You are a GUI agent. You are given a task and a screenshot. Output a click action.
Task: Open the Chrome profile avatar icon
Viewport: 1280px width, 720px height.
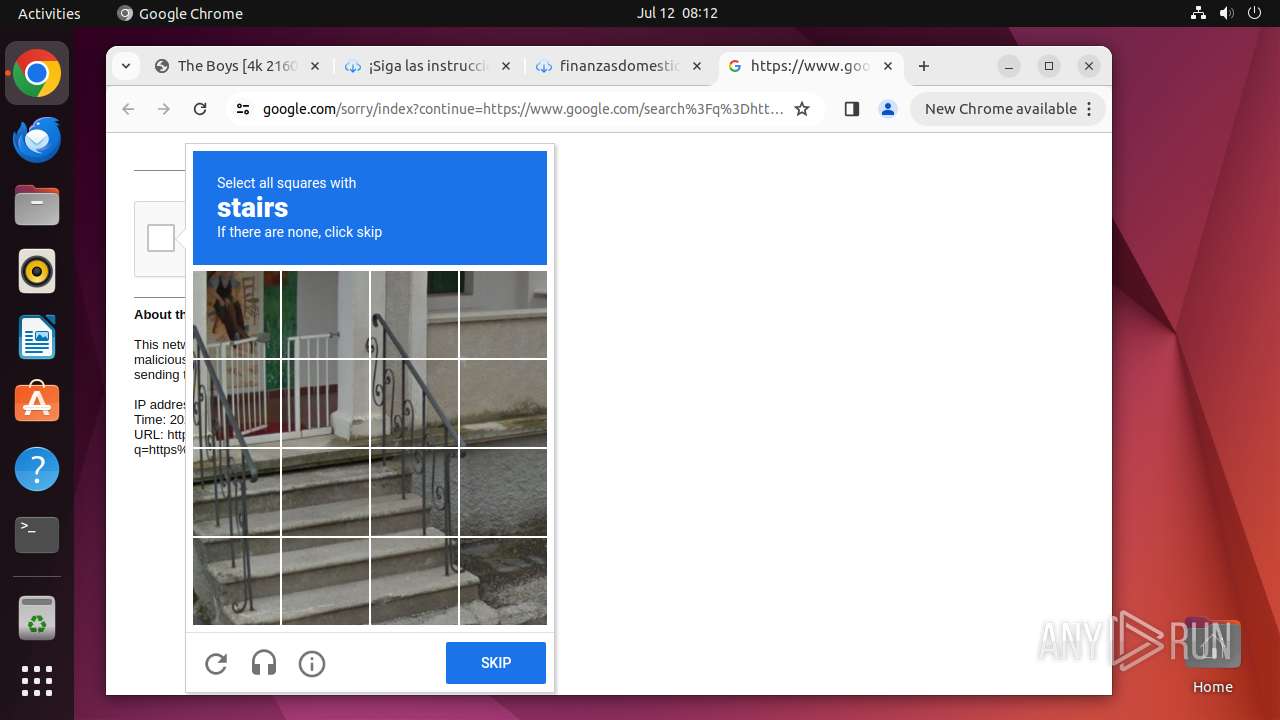pyautogui.click(x=887, y=109)
